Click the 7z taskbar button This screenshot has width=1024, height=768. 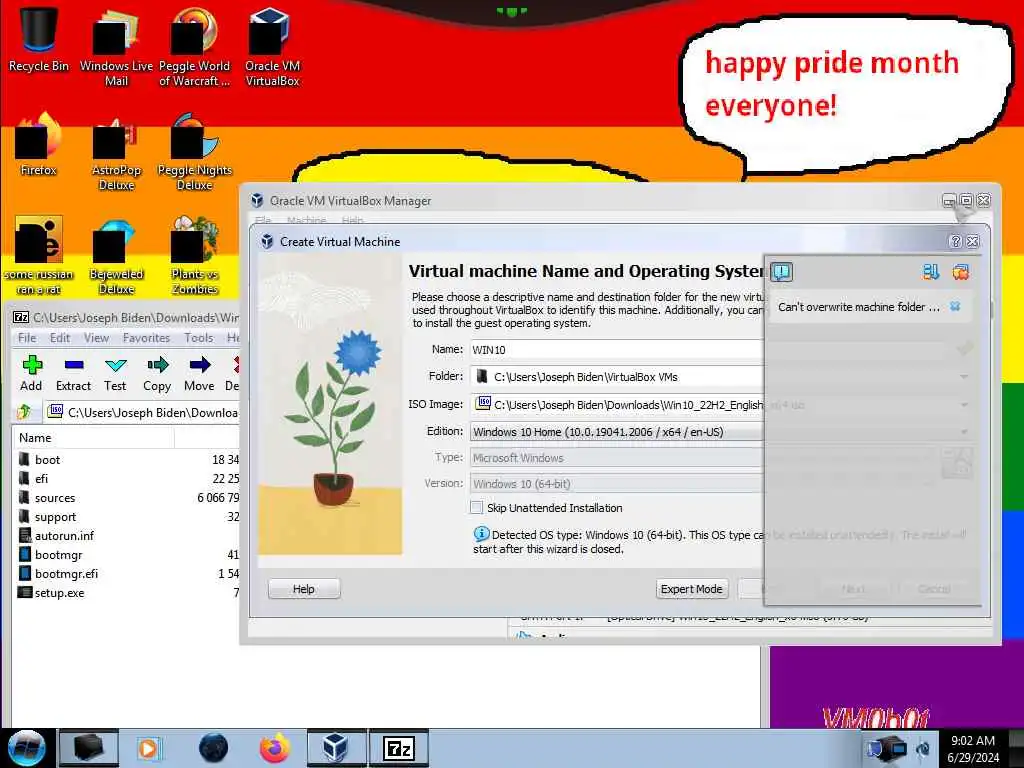point(399,748)
